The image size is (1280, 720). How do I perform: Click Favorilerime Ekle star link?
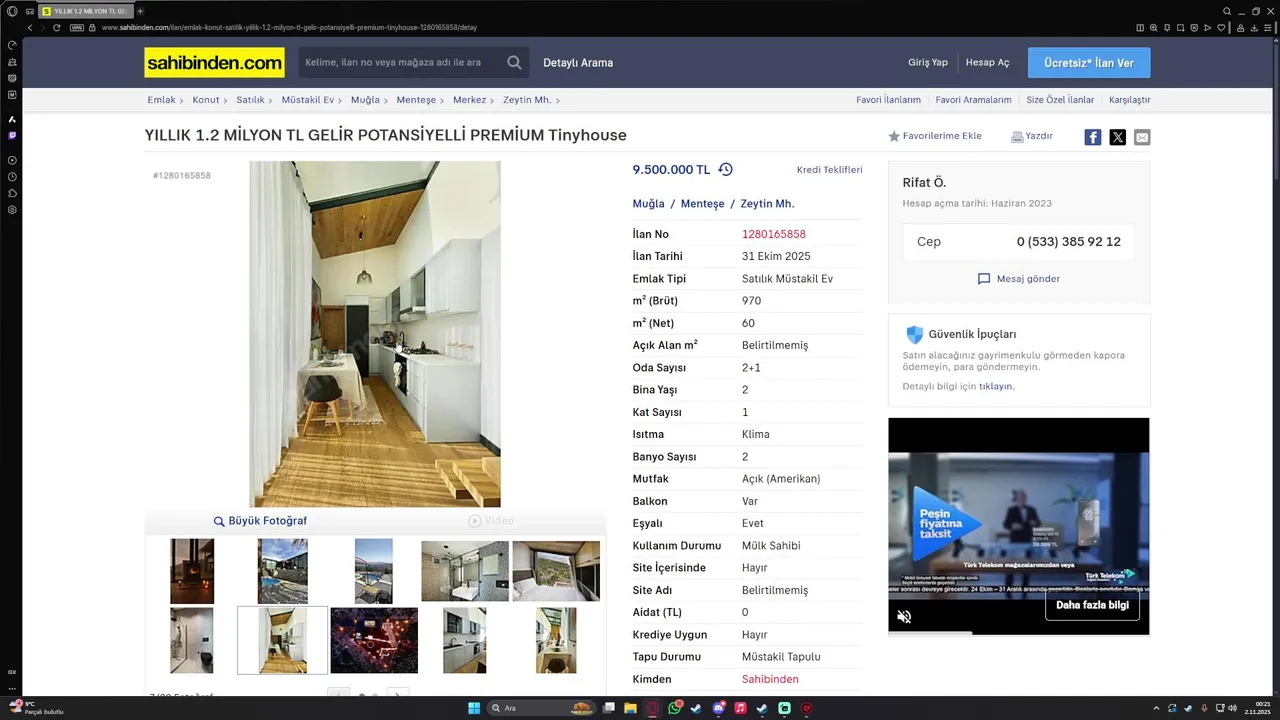click(935, 136)
